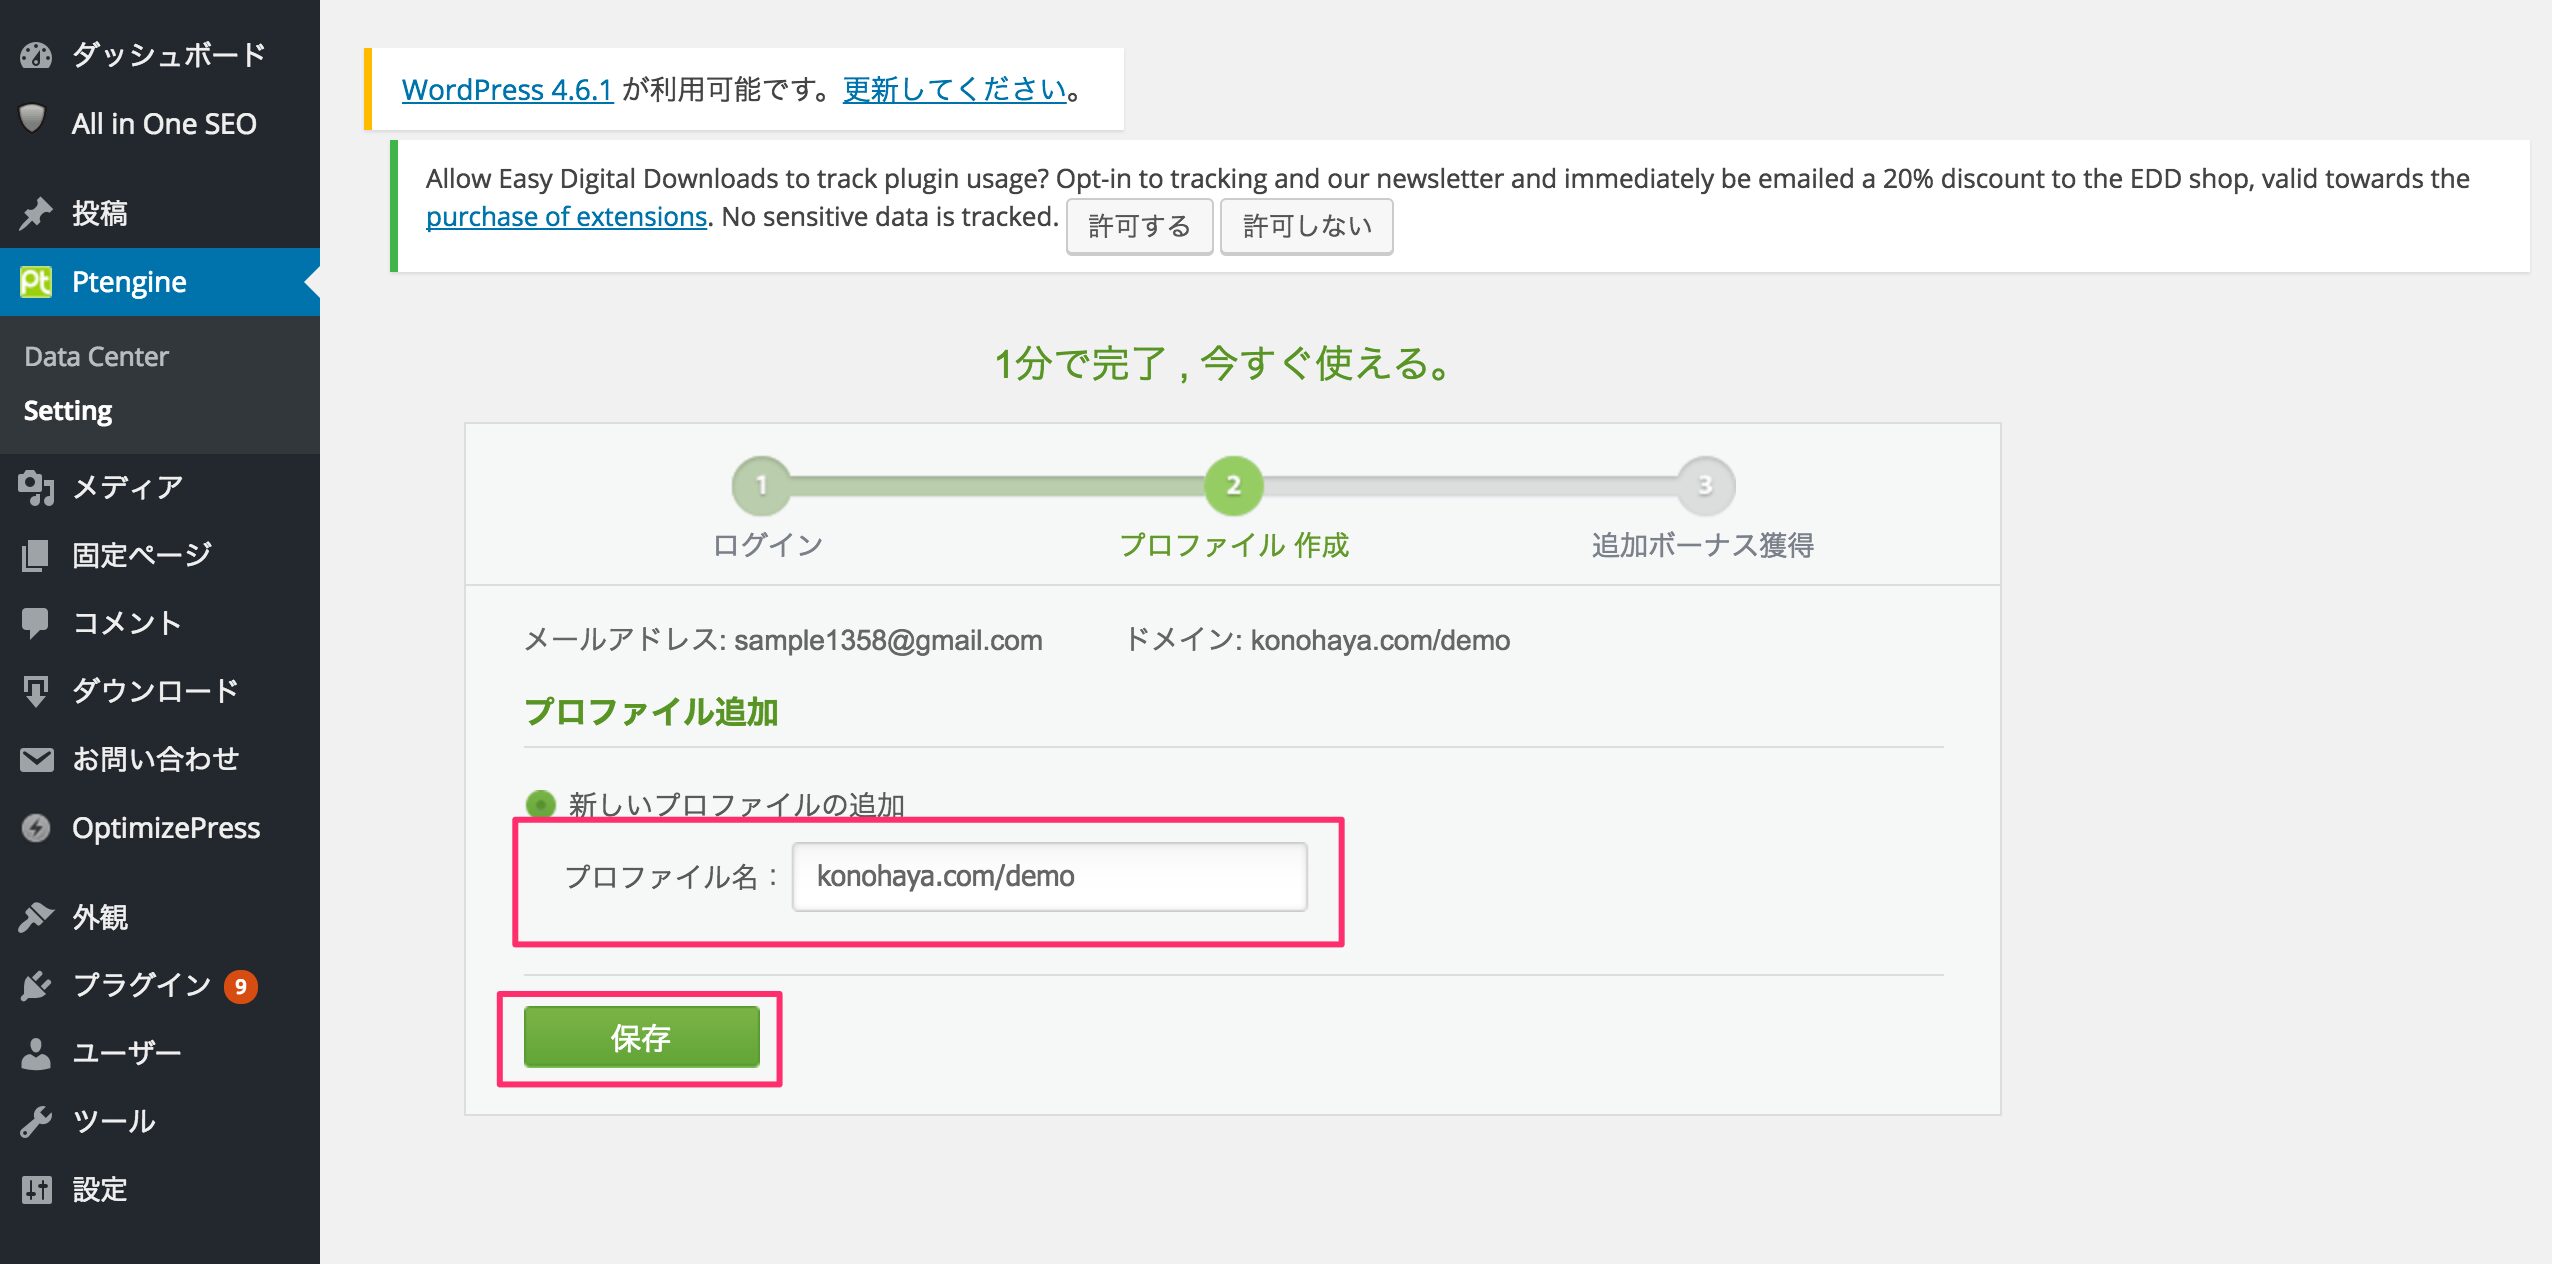Open Data Center under Ptengine

coord(95,355)
